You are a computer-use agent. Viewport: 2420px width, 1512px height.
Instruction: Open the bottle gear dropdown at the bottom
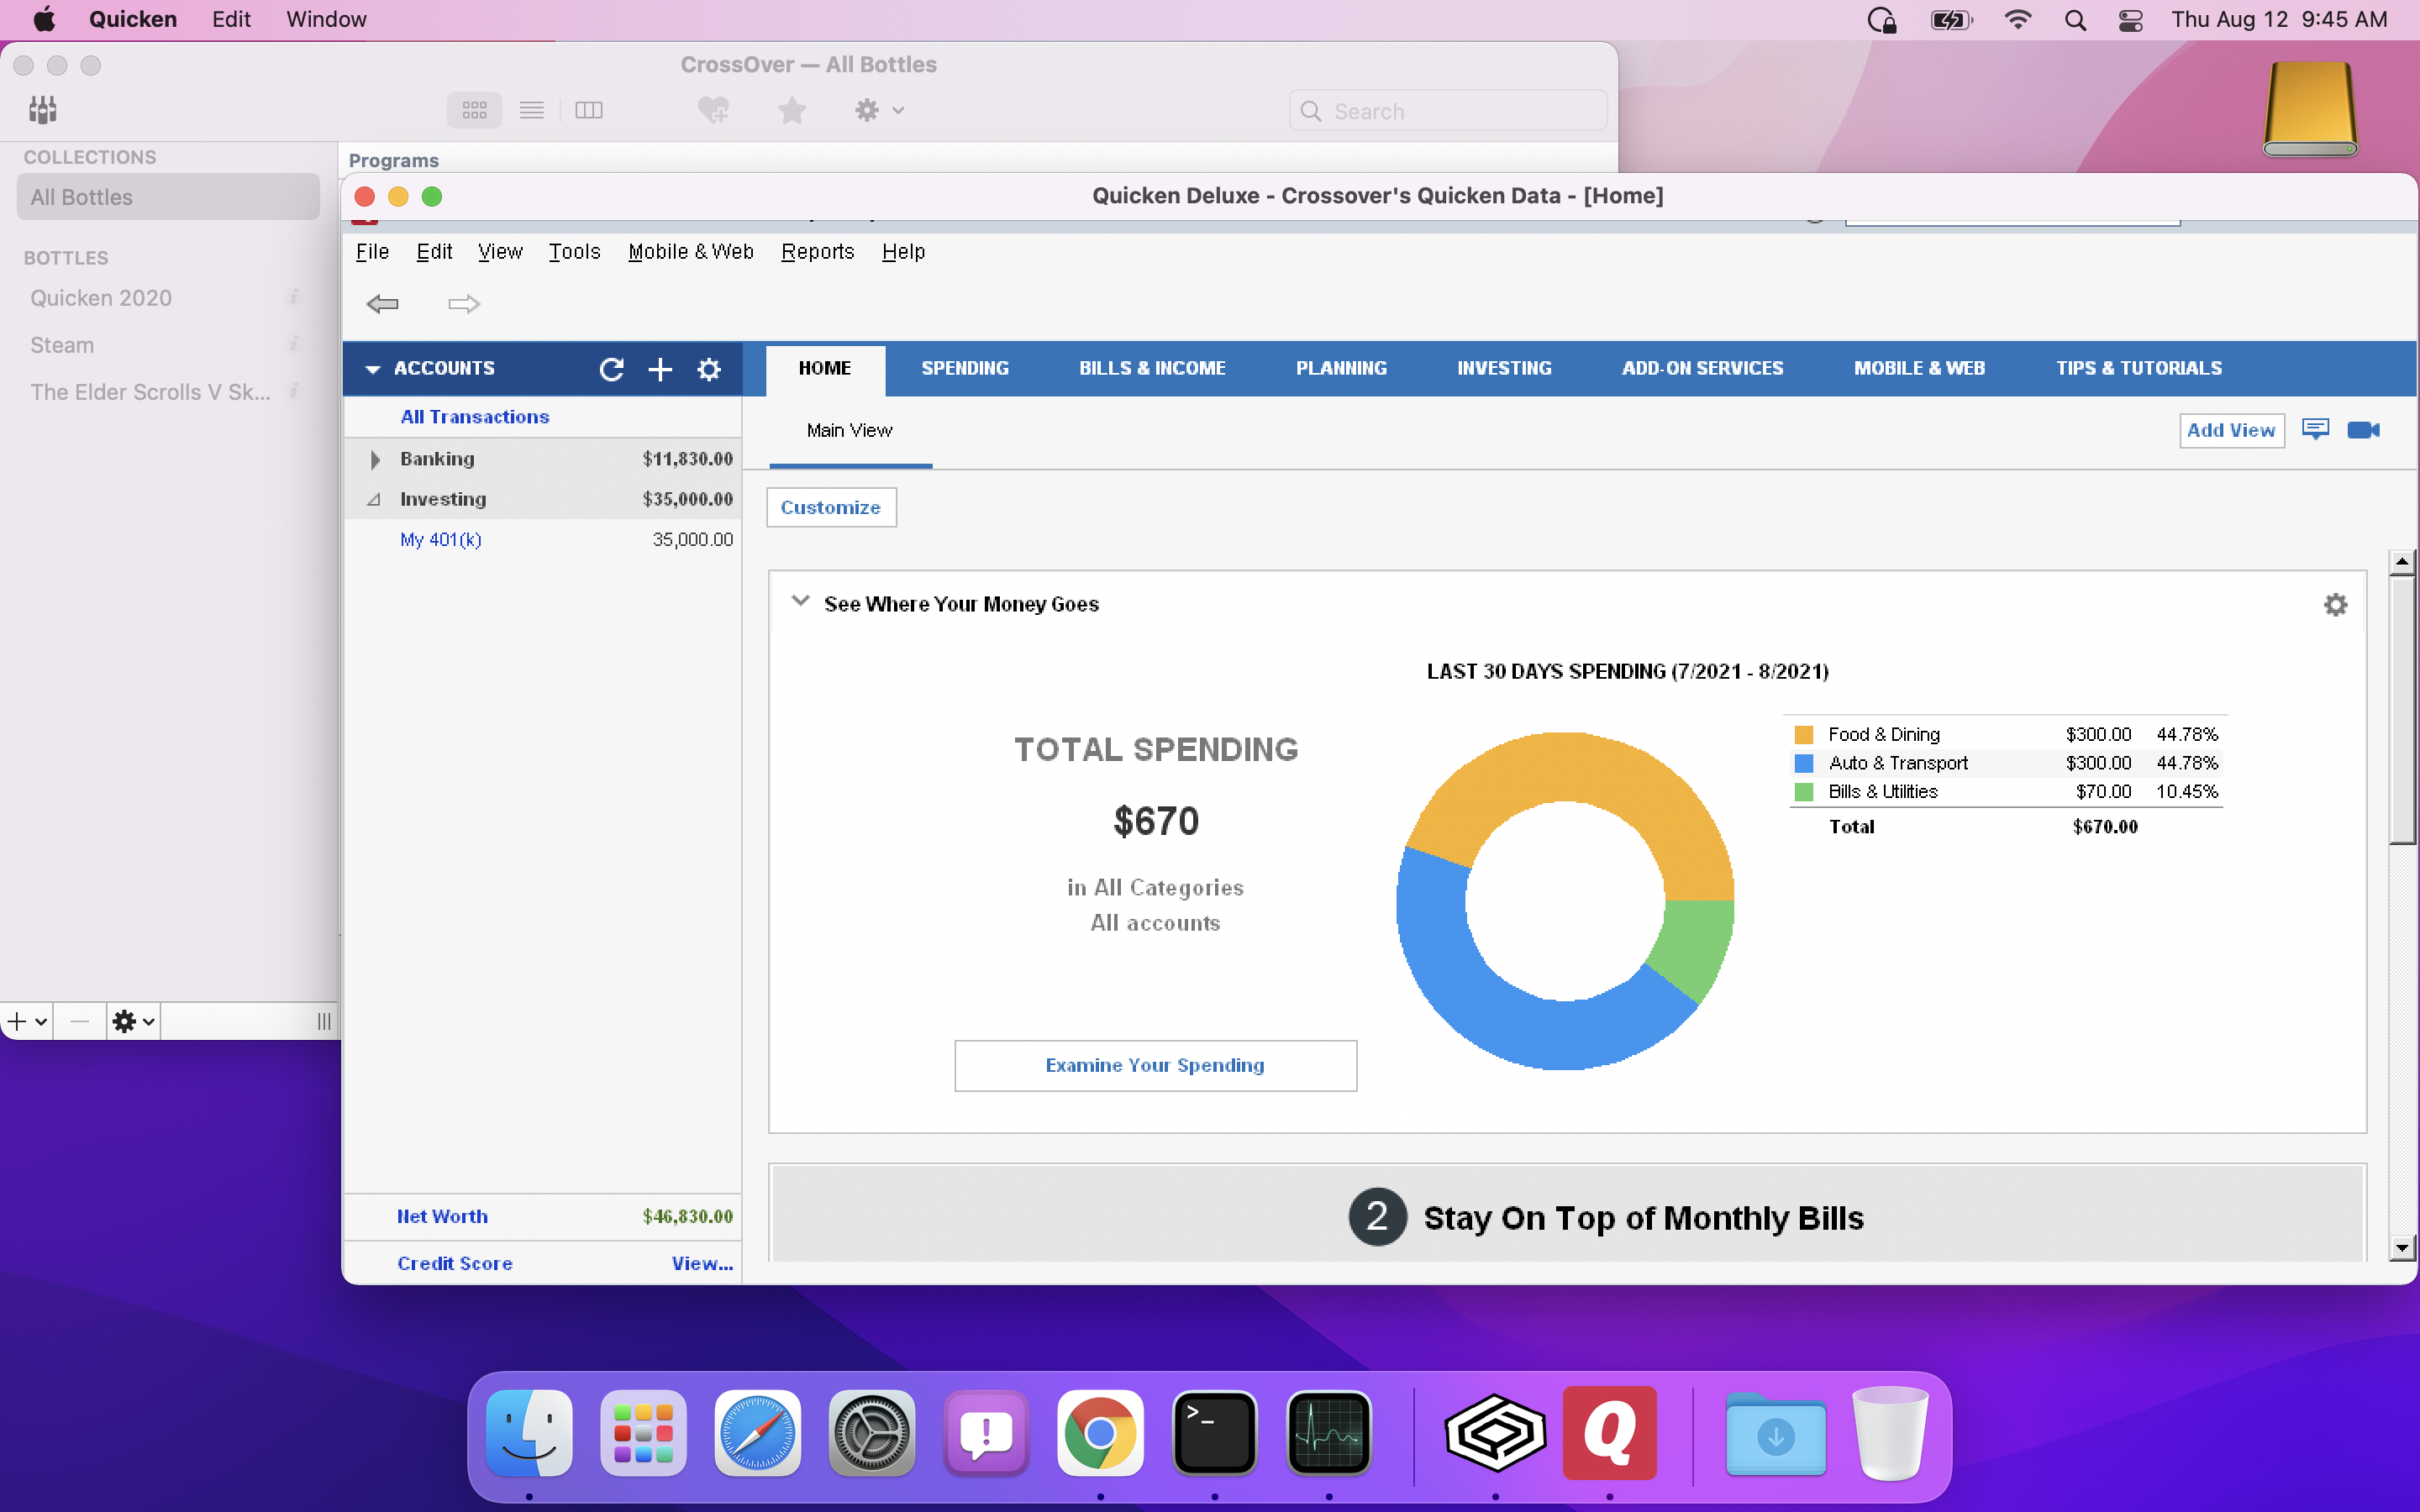coord(133,1021)
